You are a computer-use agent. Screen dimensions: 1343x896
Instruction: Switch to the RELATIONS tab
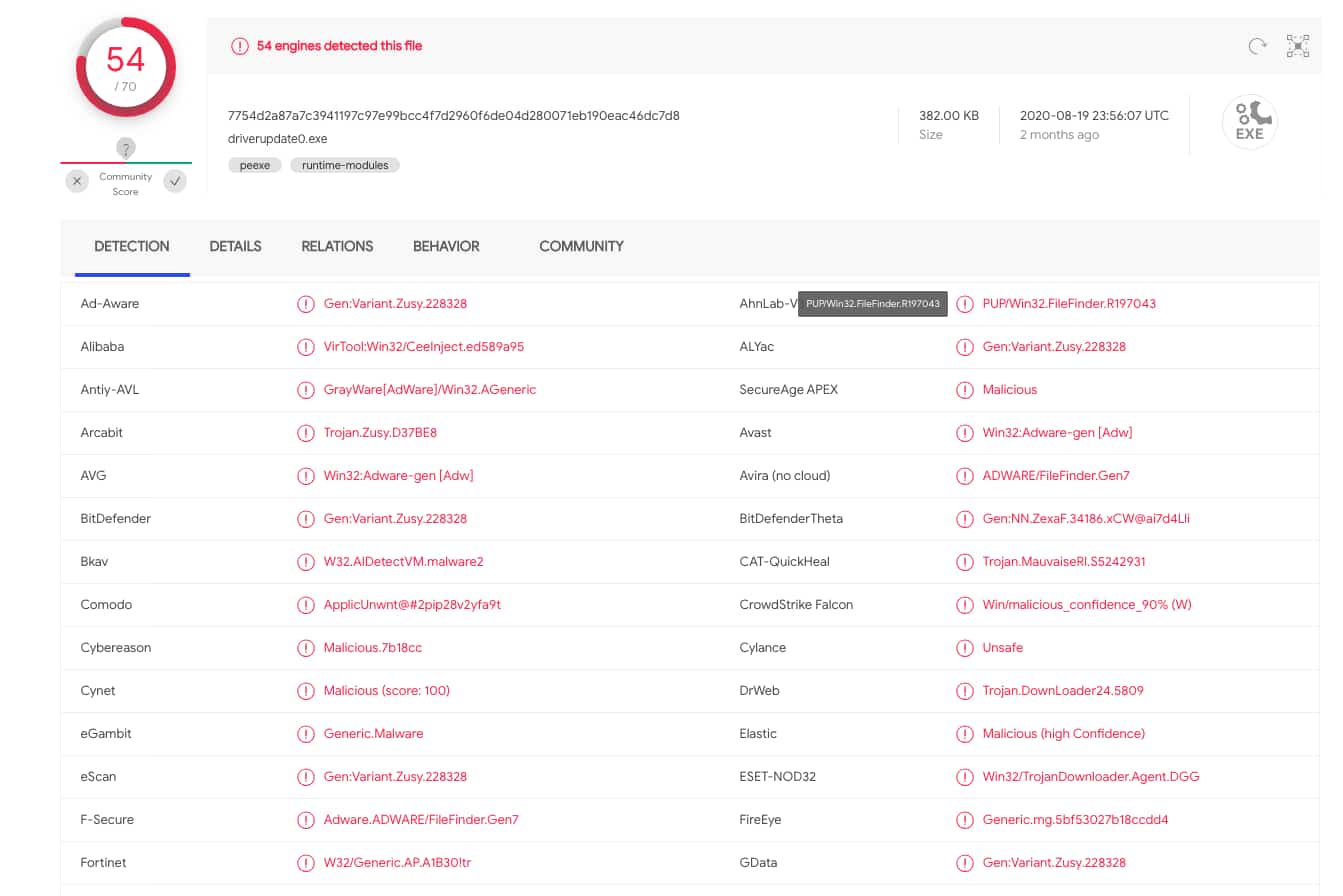pyautogui.click(x=337, y=246)
